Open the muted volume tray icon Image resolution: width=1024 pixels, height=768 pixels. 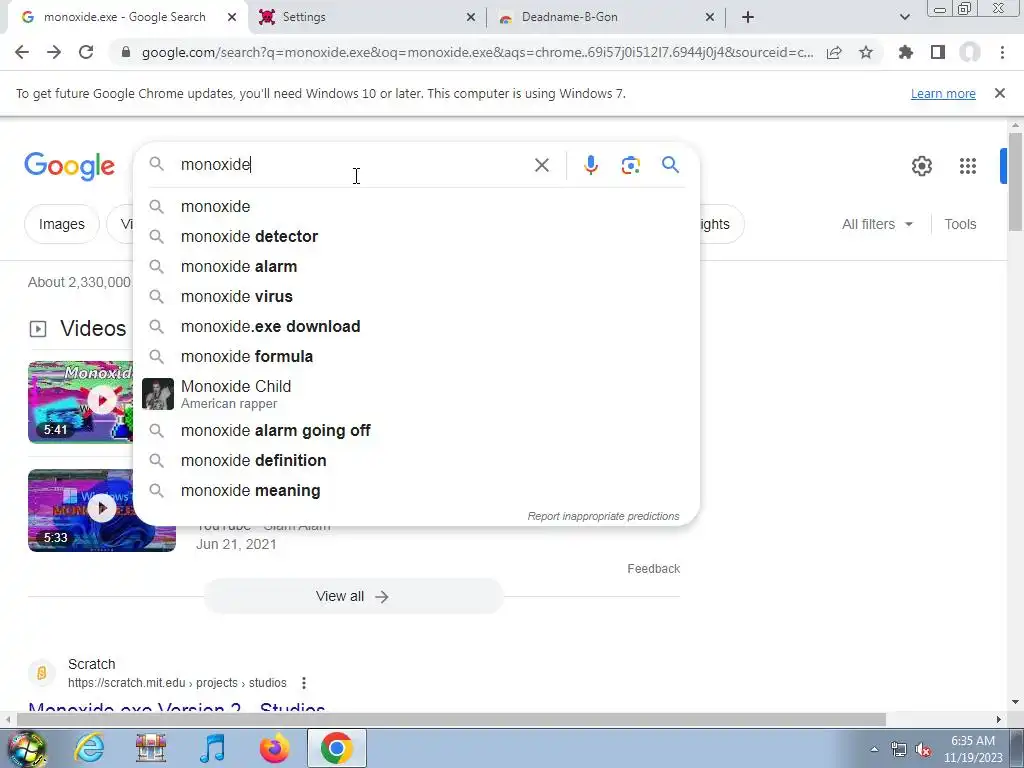pos(923,750)
